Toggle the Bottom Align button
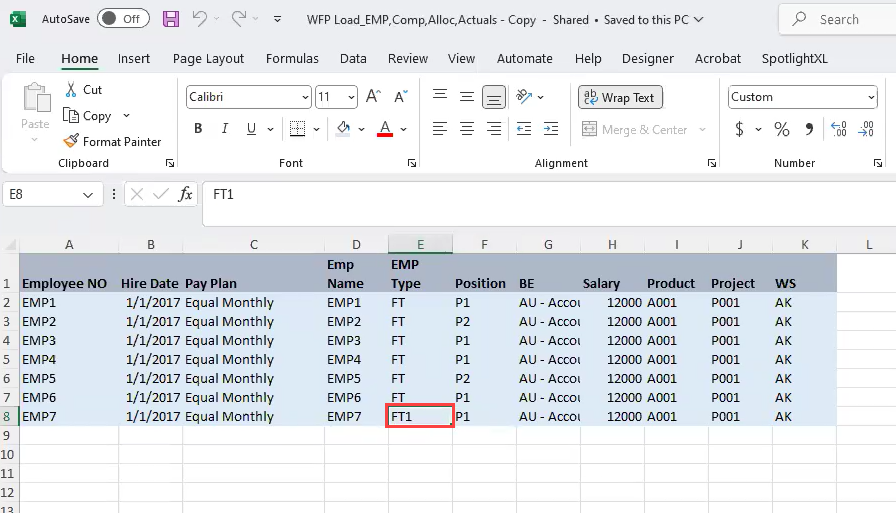The height and width of the screenshot is (513, 896). [494, 97]
